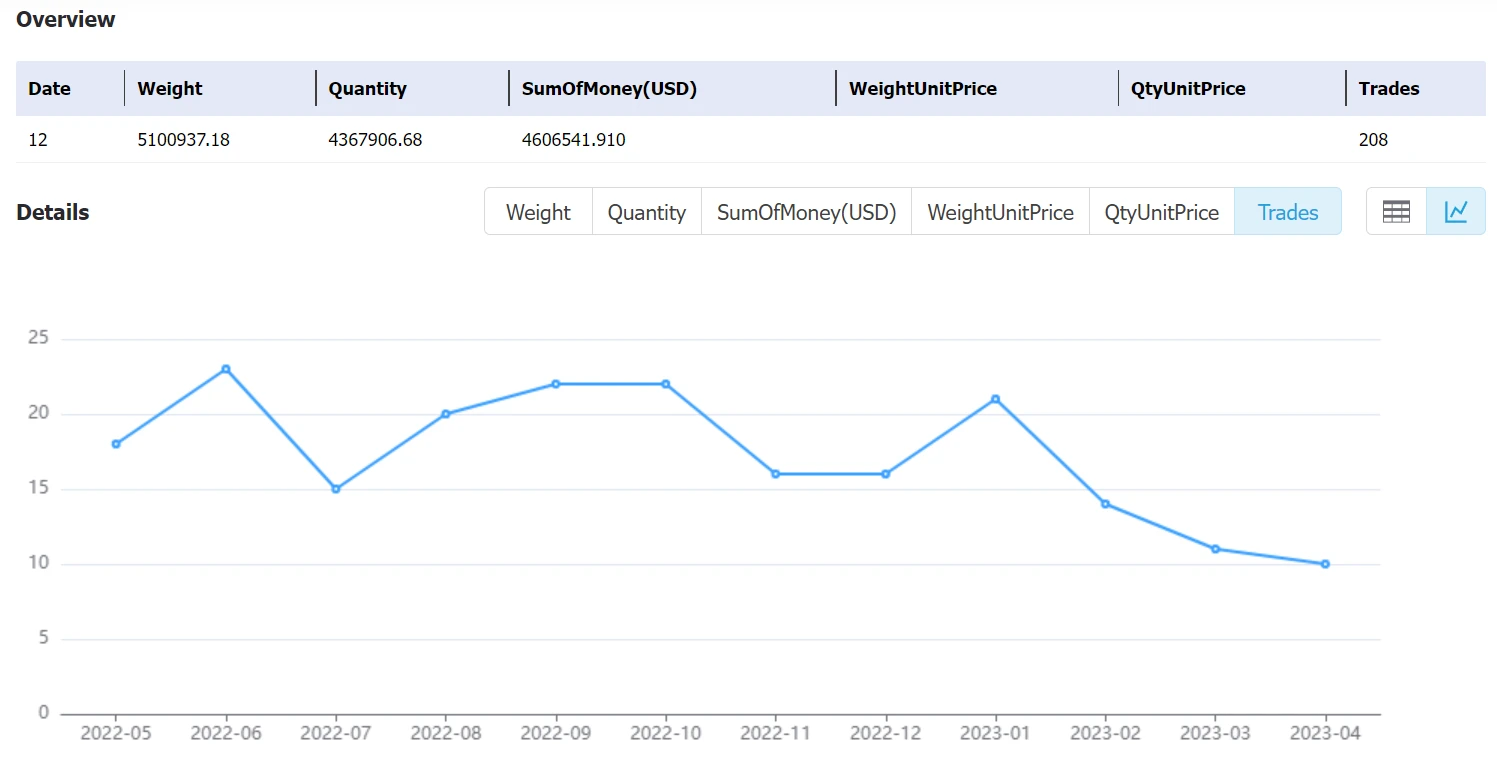
Task: Click the 2022-10 x-axis label
Action: (x=666, y=733)
